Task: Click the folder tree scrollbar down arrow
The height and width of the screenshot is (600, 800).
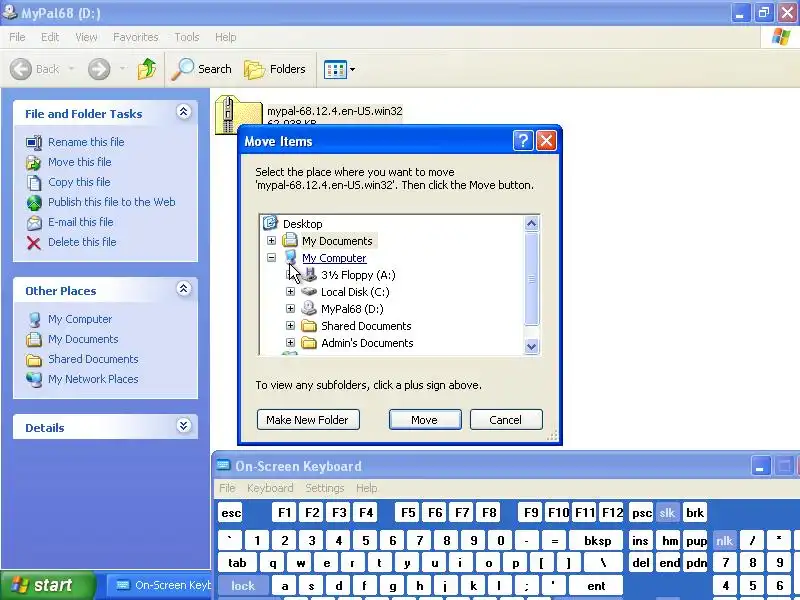Action: (531, 346)
